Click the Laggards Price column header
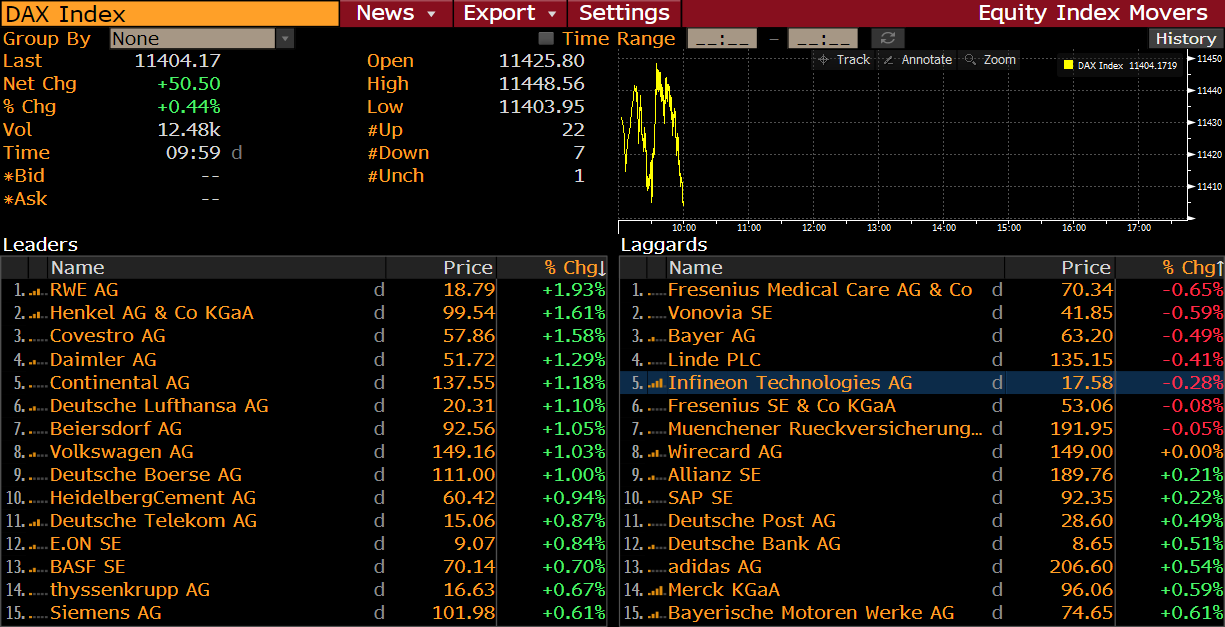Viewport: 1225px width, 627px height. pyautogui.click(x=1059, y=267)
